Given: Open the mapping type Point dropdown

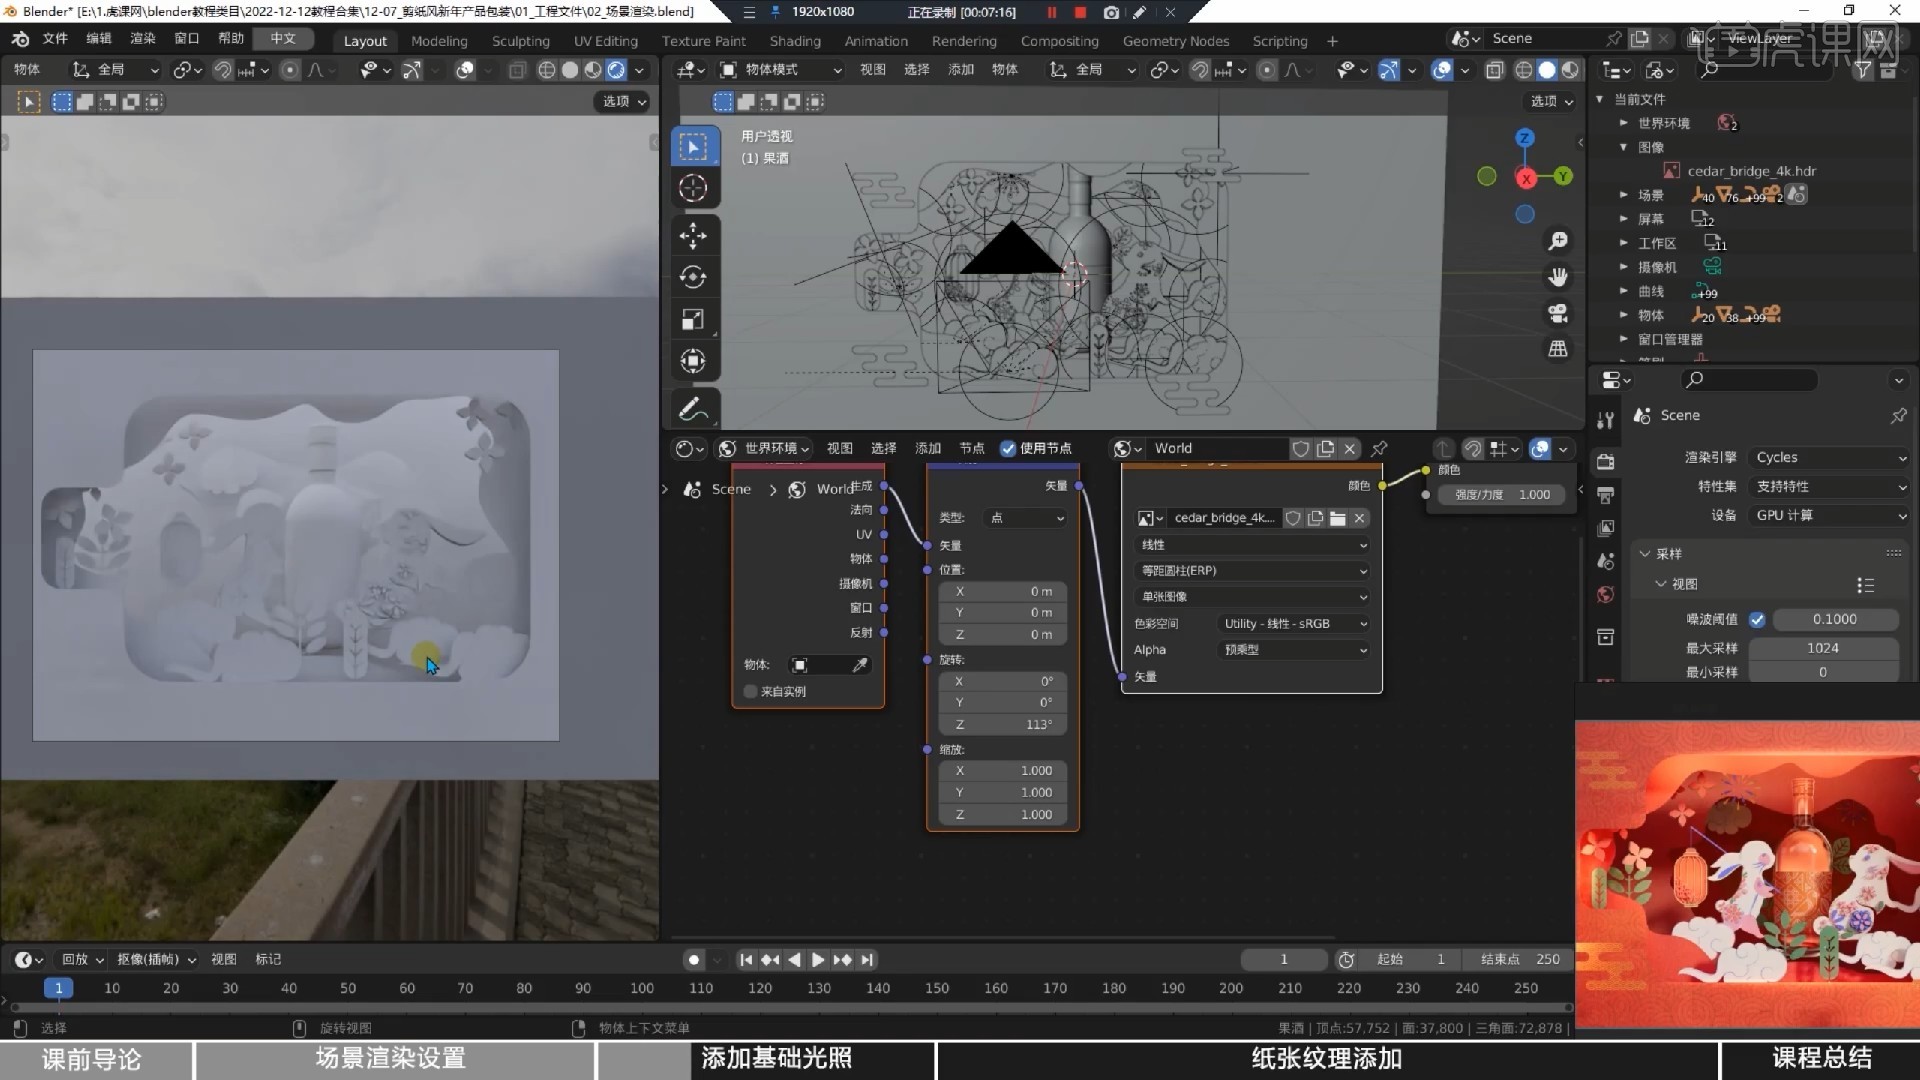Looking at the screenshot, I should pos(1025,518).
